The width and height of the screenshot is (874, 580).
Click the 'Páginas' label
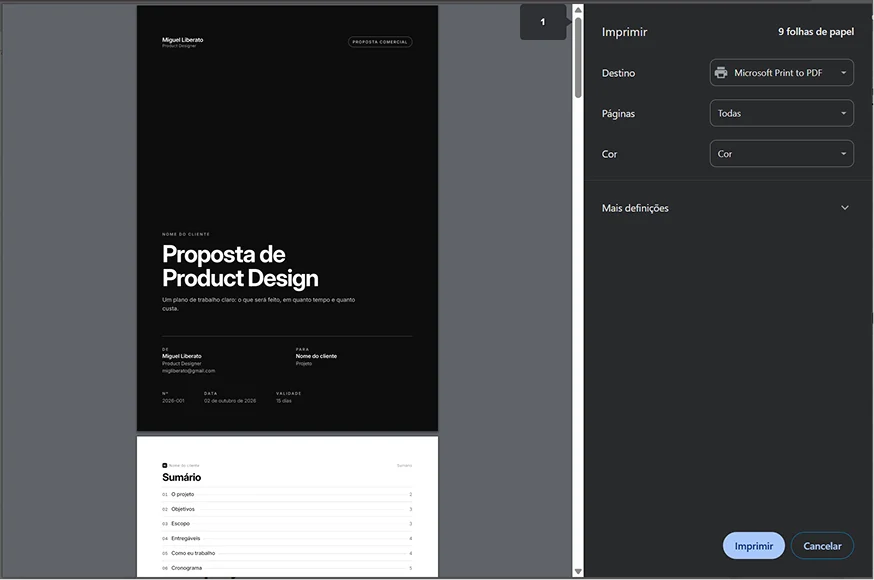coord(618,114)
